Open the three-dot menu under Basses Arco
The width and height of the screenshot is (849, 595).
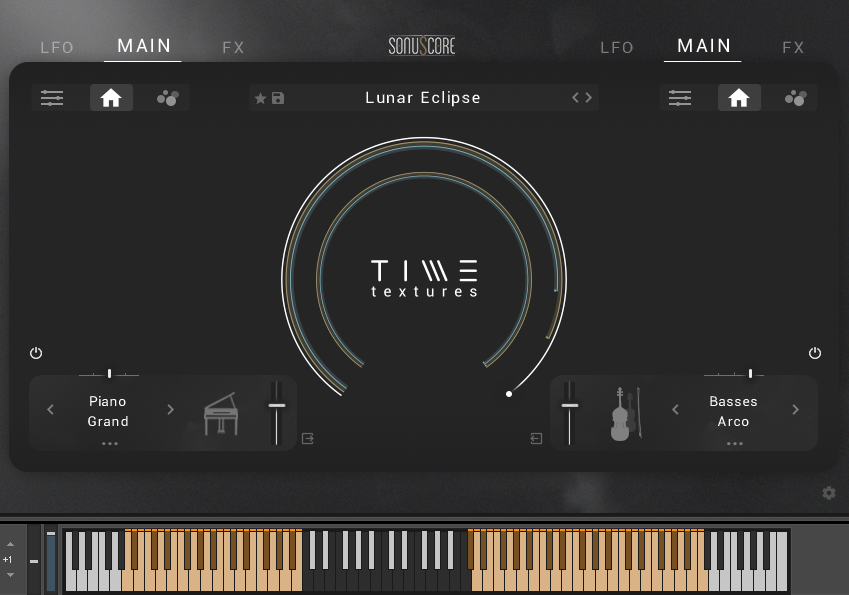point(735,443)
